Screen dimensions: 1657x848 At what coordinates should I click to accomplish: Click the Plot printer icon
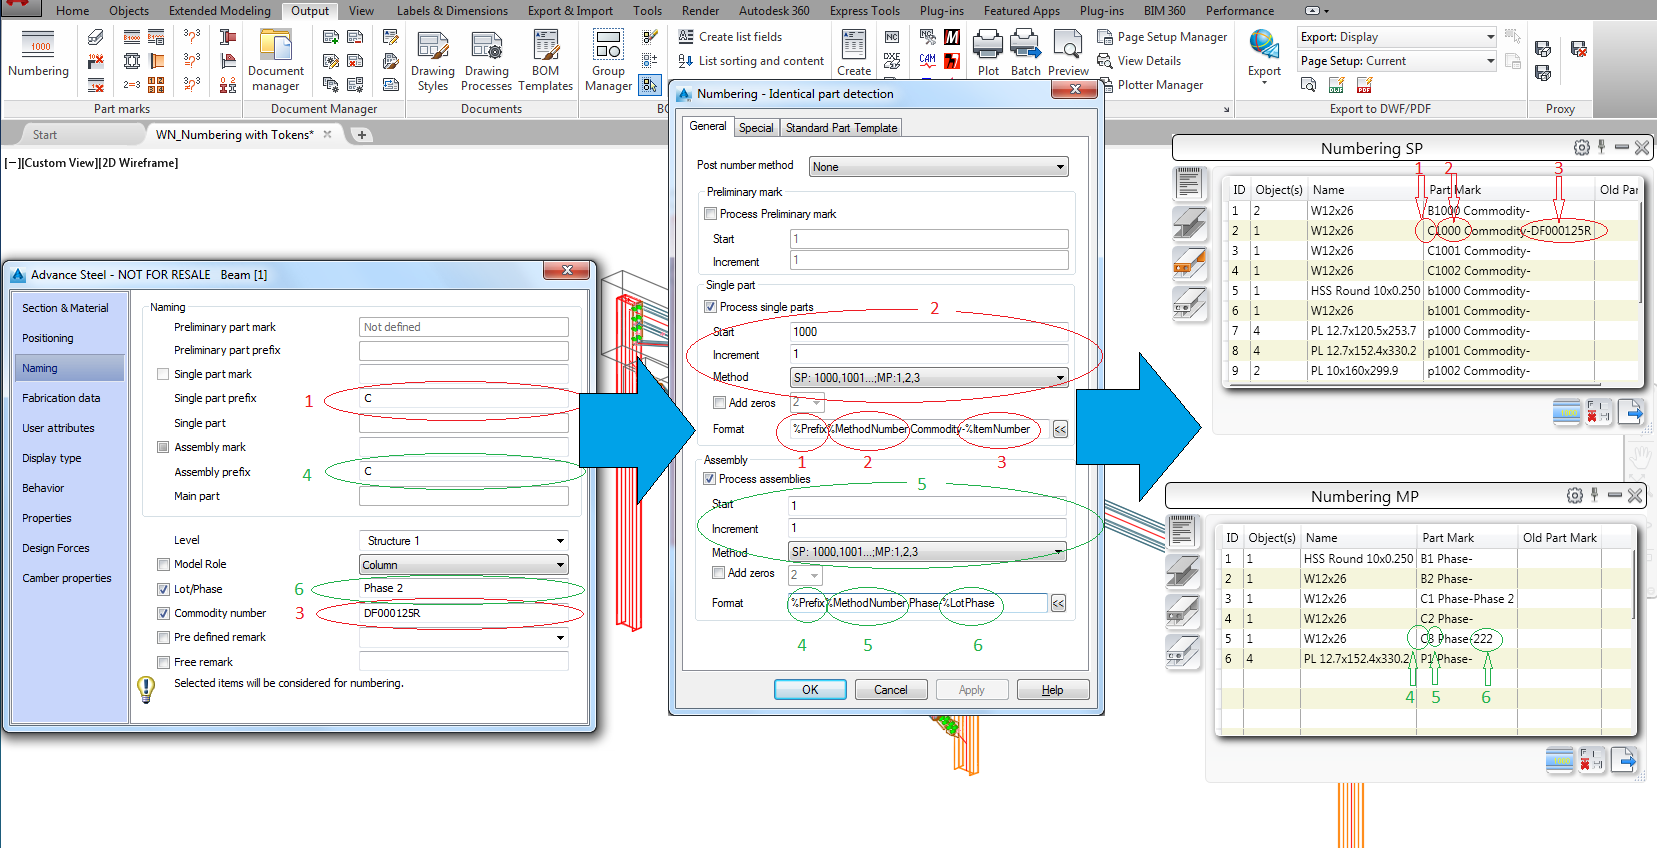[x=988, y=53]
